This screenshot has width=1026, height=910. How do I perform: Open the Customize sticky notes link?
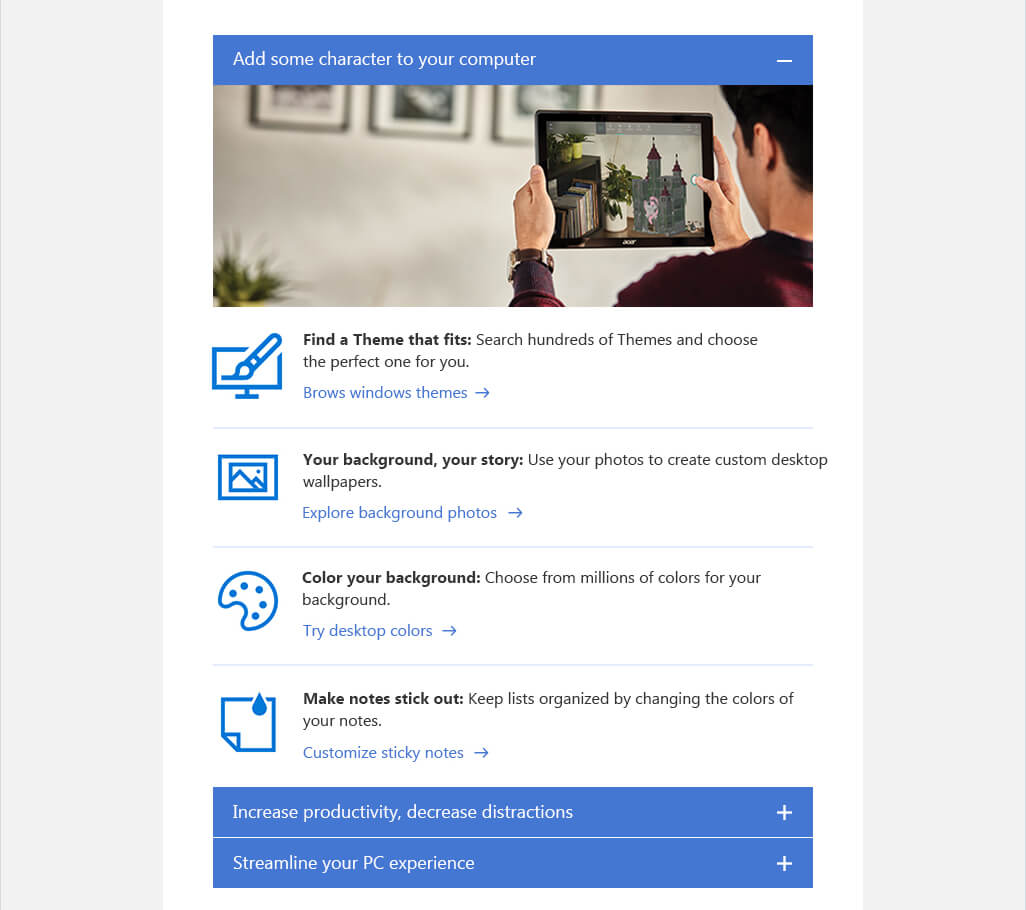coord(383,753)
